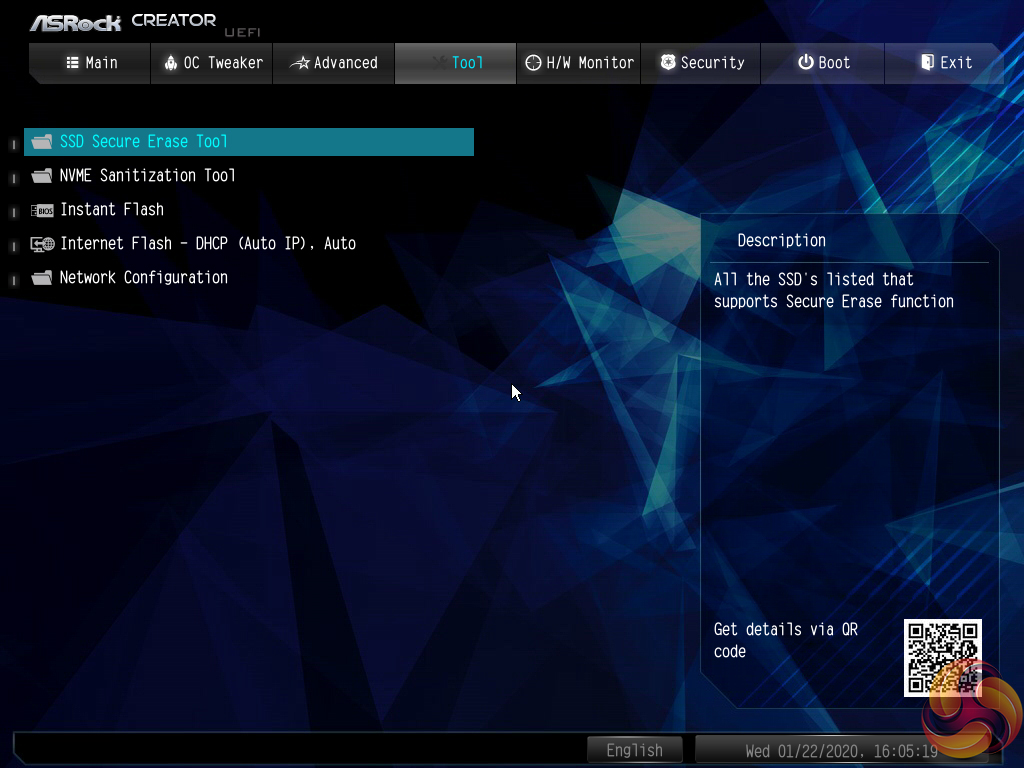1024x768 pixels.
Task: Expand NVME Sanitization Tool submenu
Action: [x=148, y=176]
